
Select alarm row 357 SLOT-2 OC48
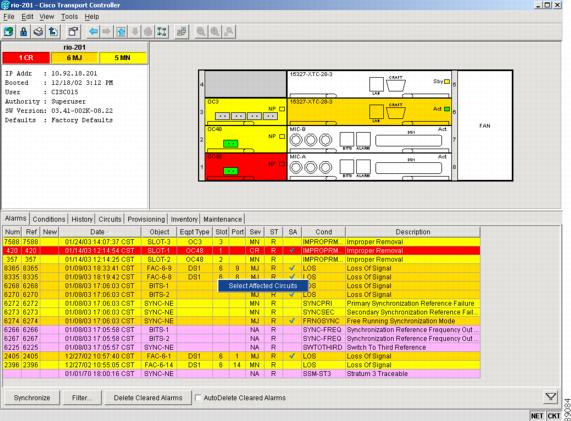[x=241, y=259]
